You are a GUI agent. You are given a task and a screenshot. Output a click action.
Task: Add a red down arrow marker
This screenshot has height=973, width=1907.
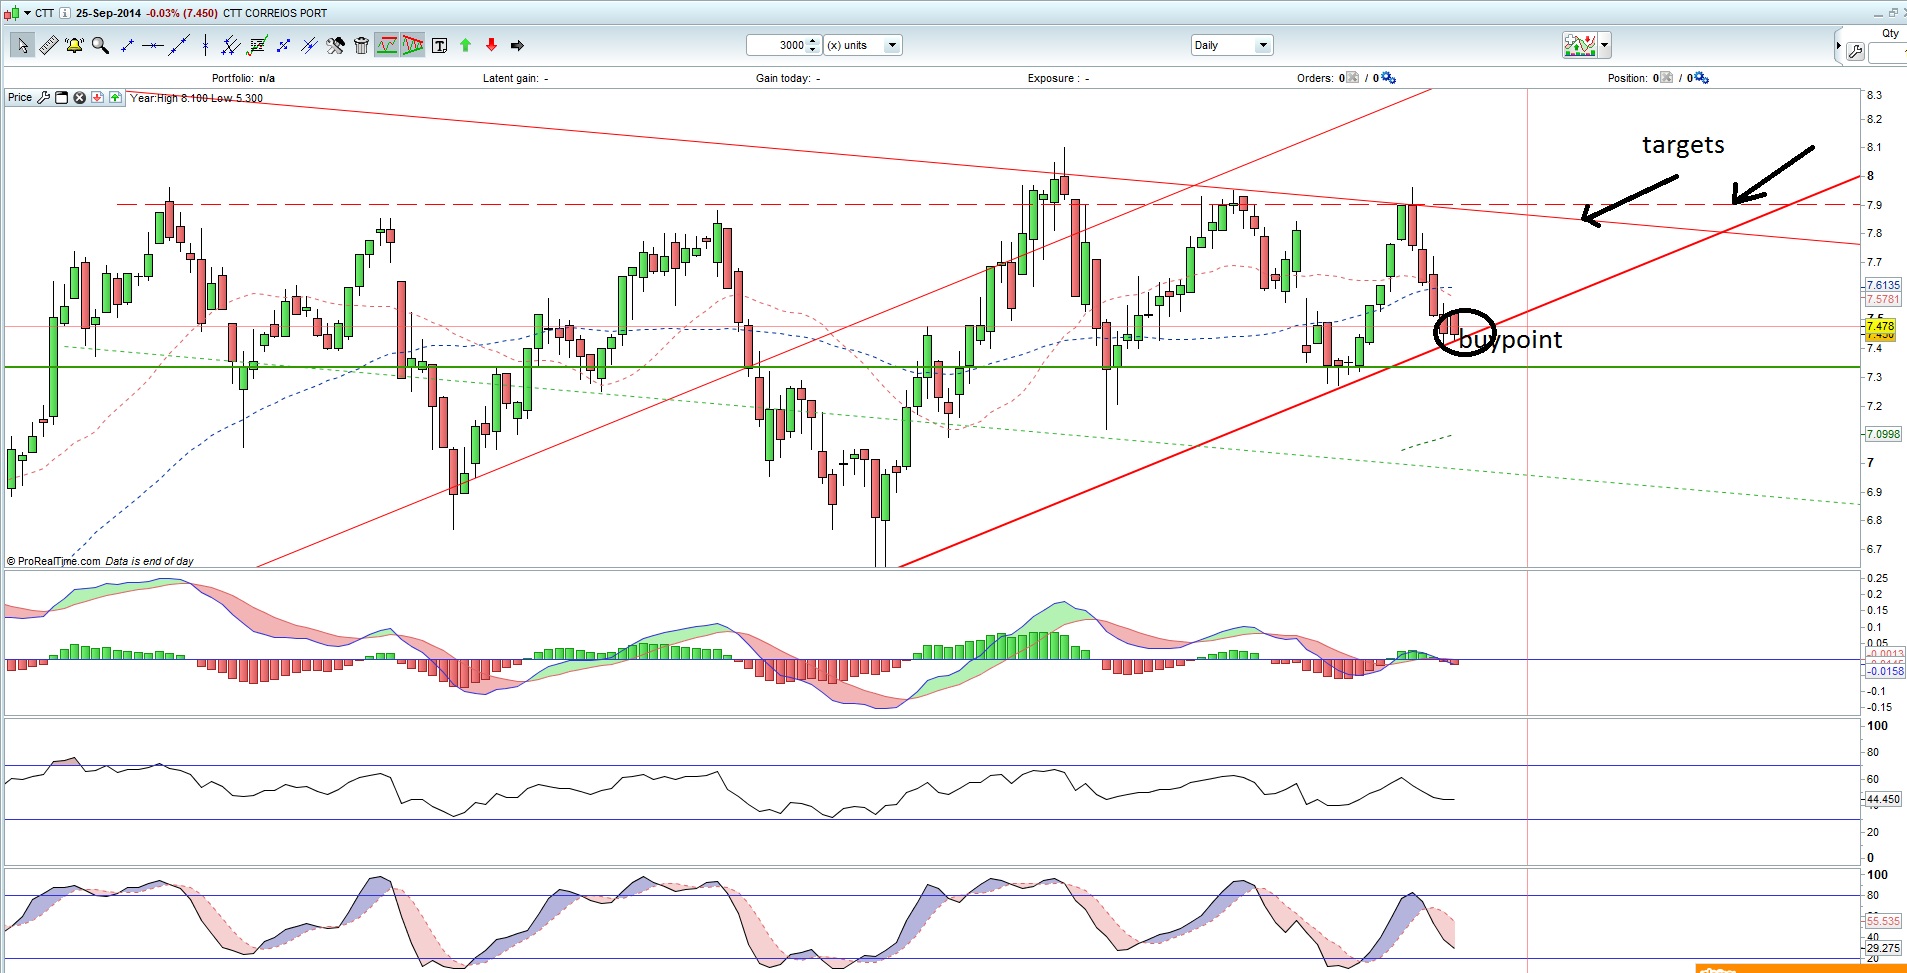(491, 45)
